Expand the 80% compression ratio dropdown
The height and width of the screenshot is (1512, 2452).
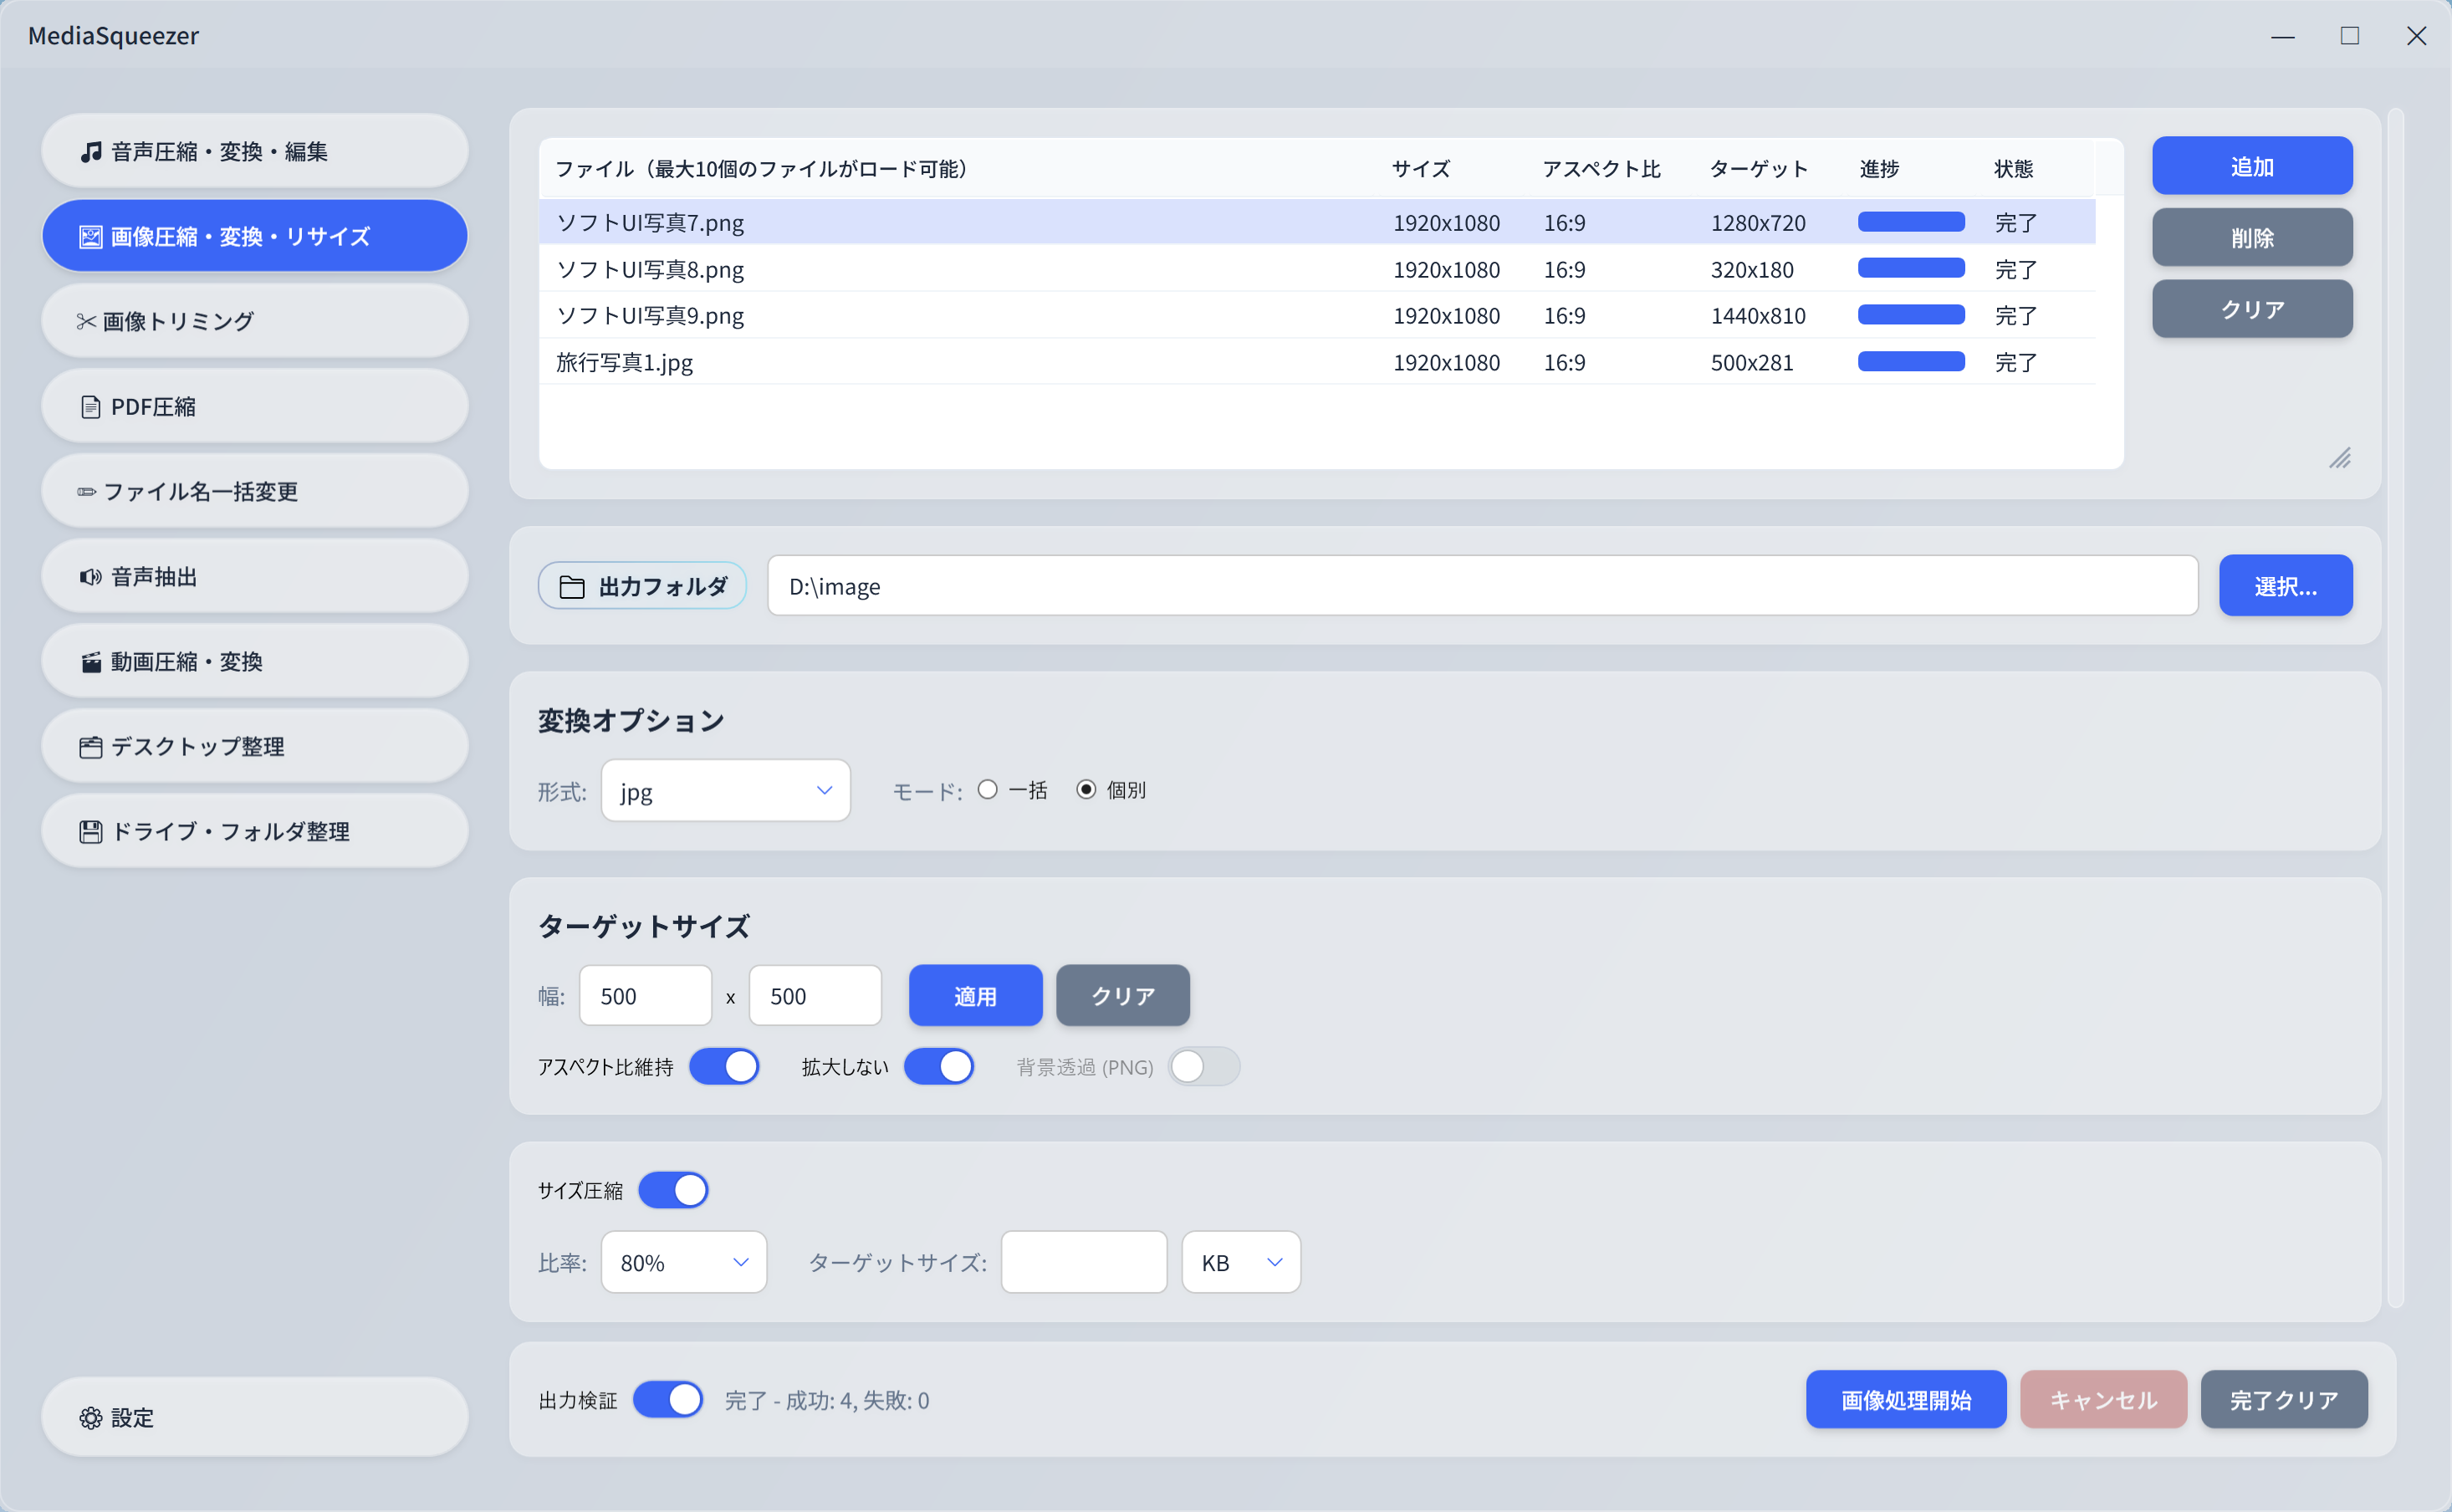pyautogui.click(x=683, y=1263)
